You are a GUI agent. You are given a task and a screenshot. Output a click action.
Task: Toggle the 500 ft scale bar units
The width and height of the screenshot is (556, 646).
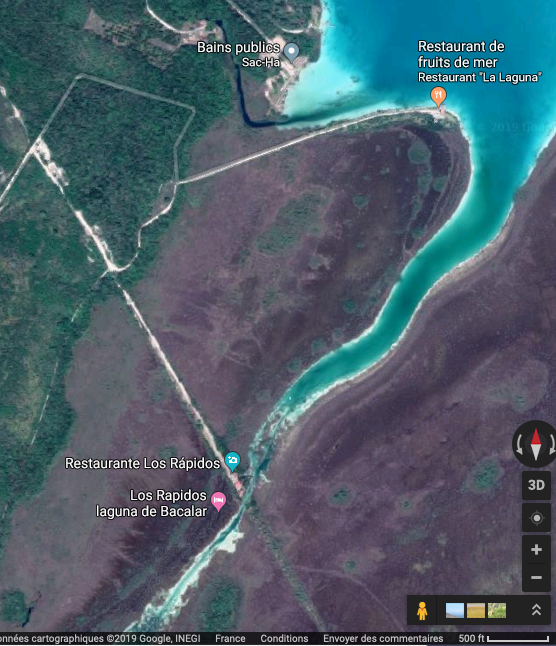[504, 639]
